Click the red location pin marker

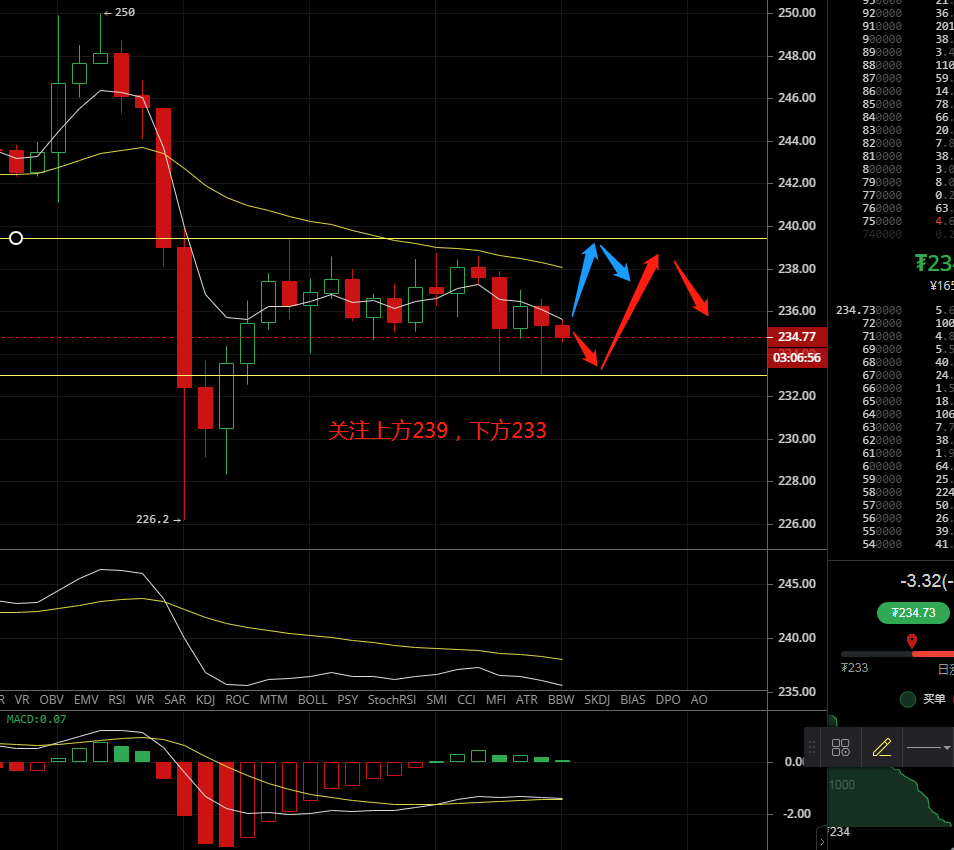pyautogui.click(x=912, y=641)
